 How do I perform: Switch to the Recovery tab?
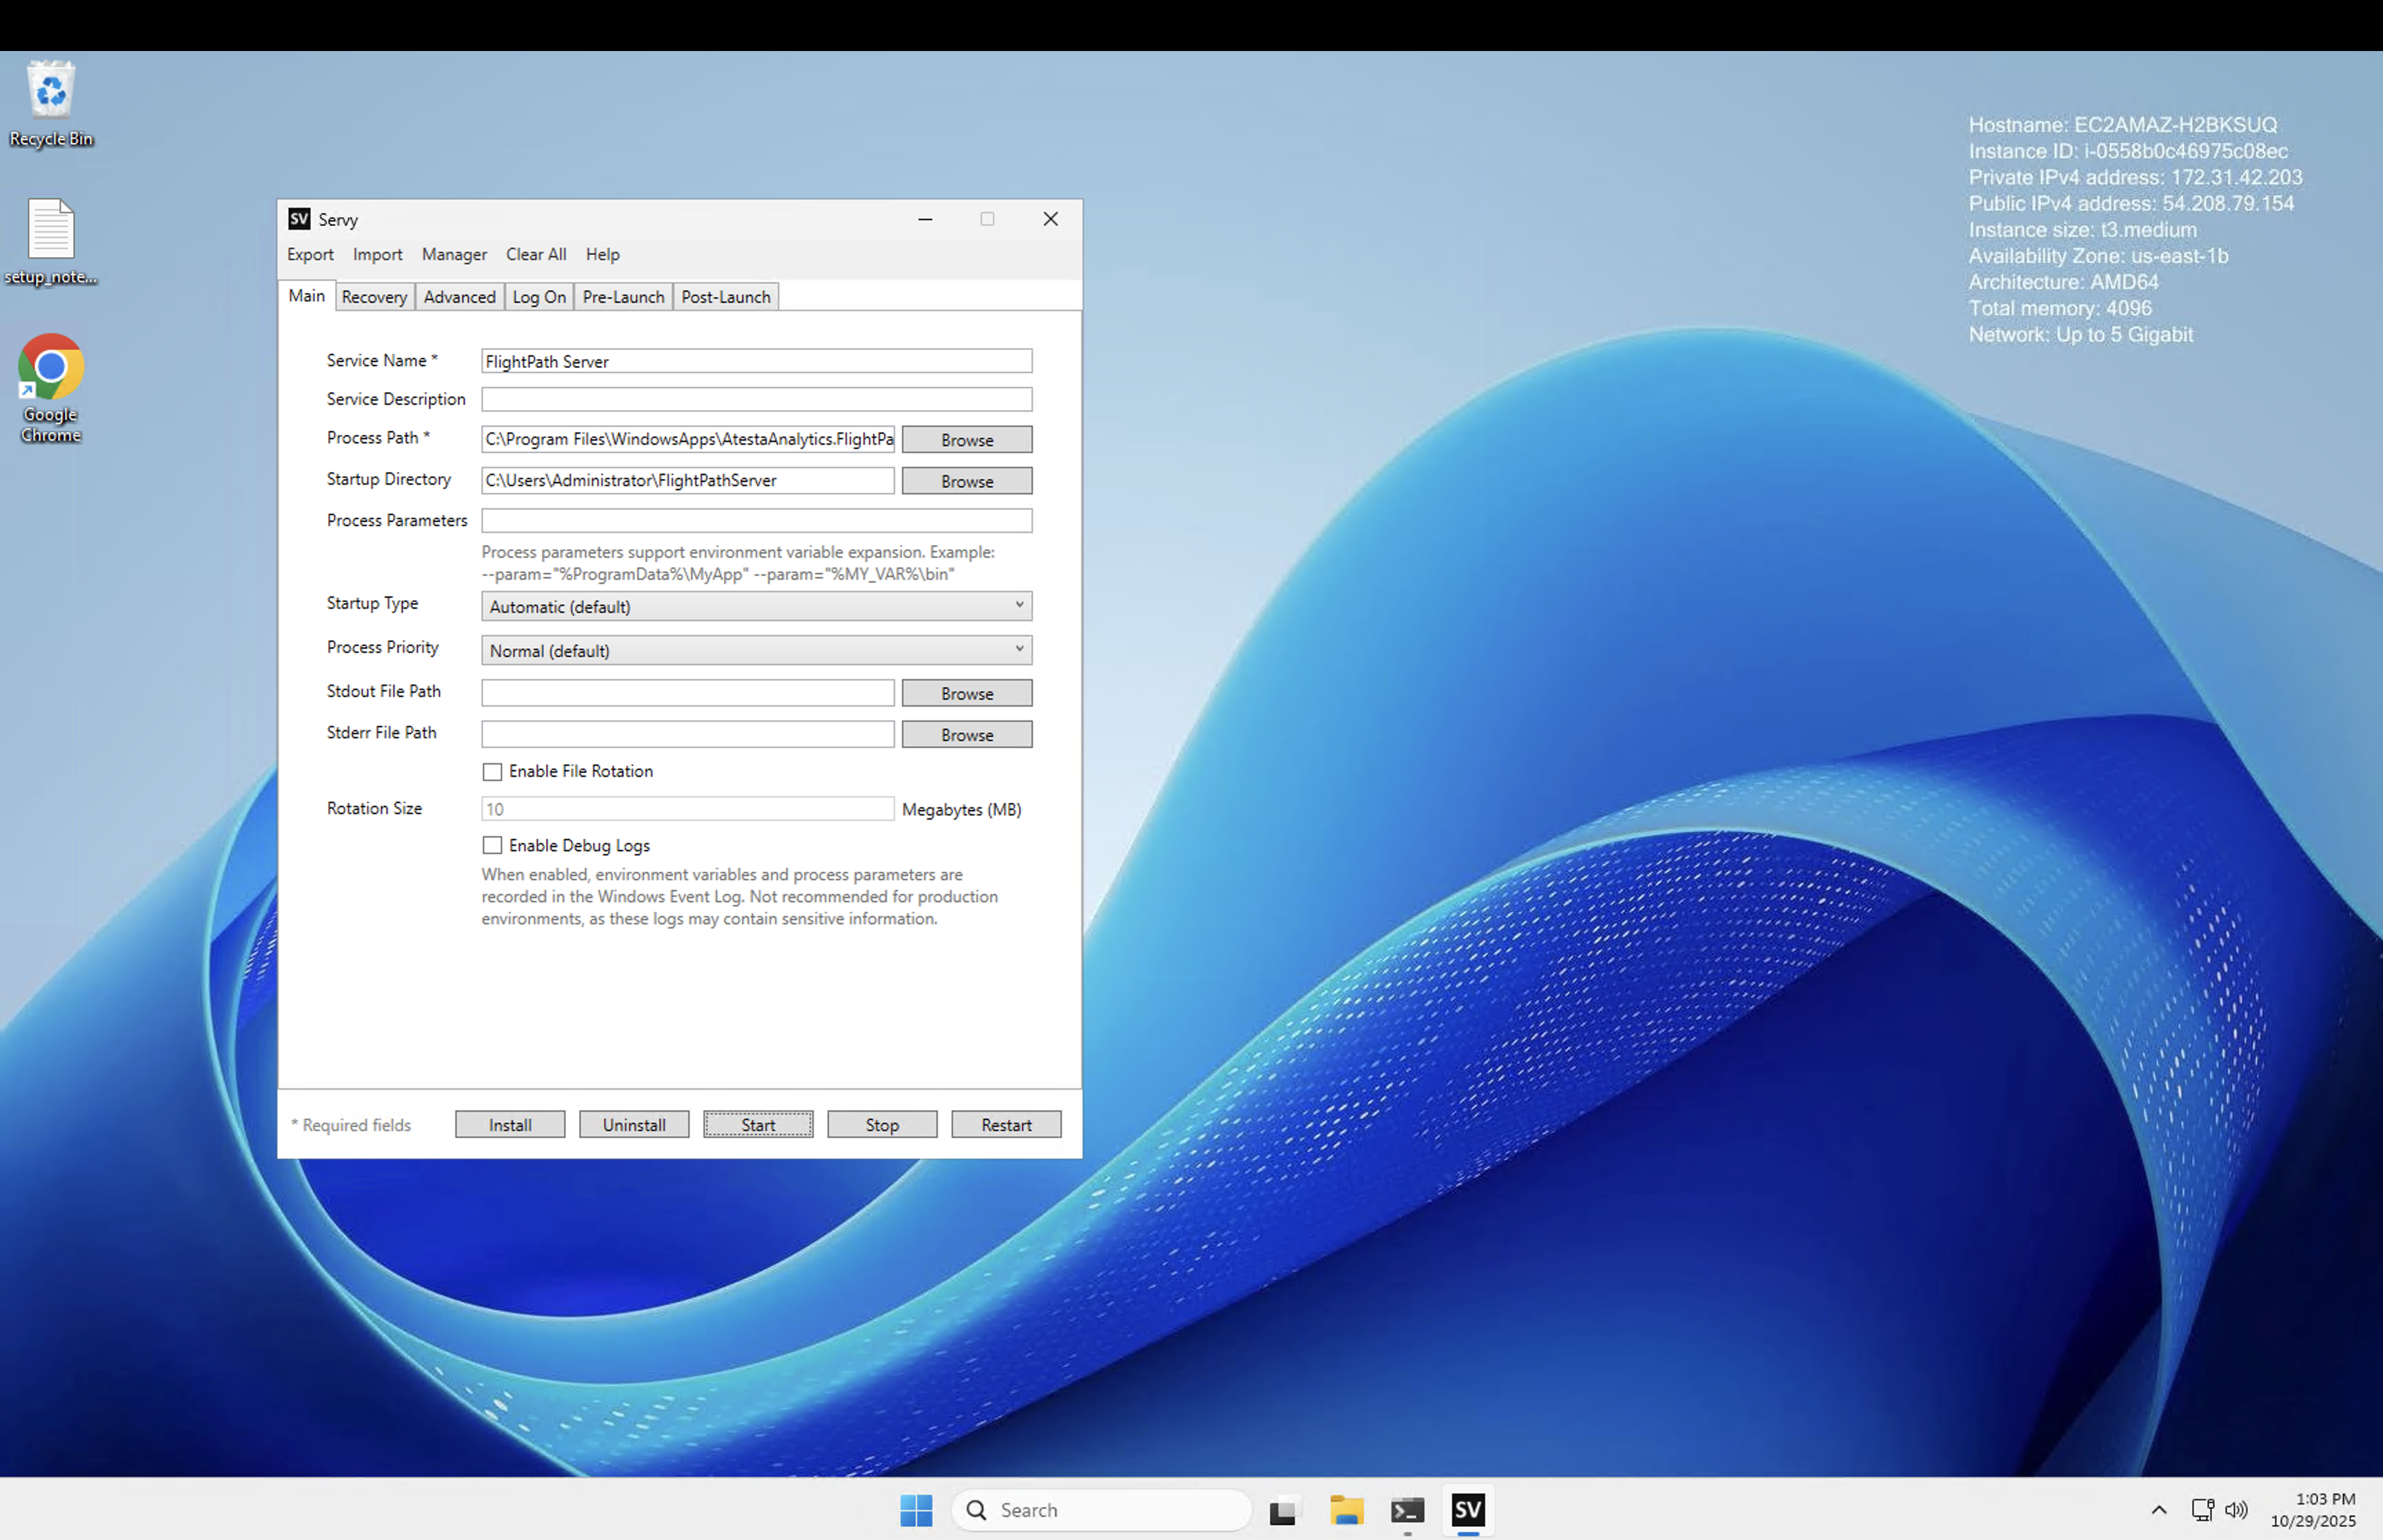coord(374,297)
